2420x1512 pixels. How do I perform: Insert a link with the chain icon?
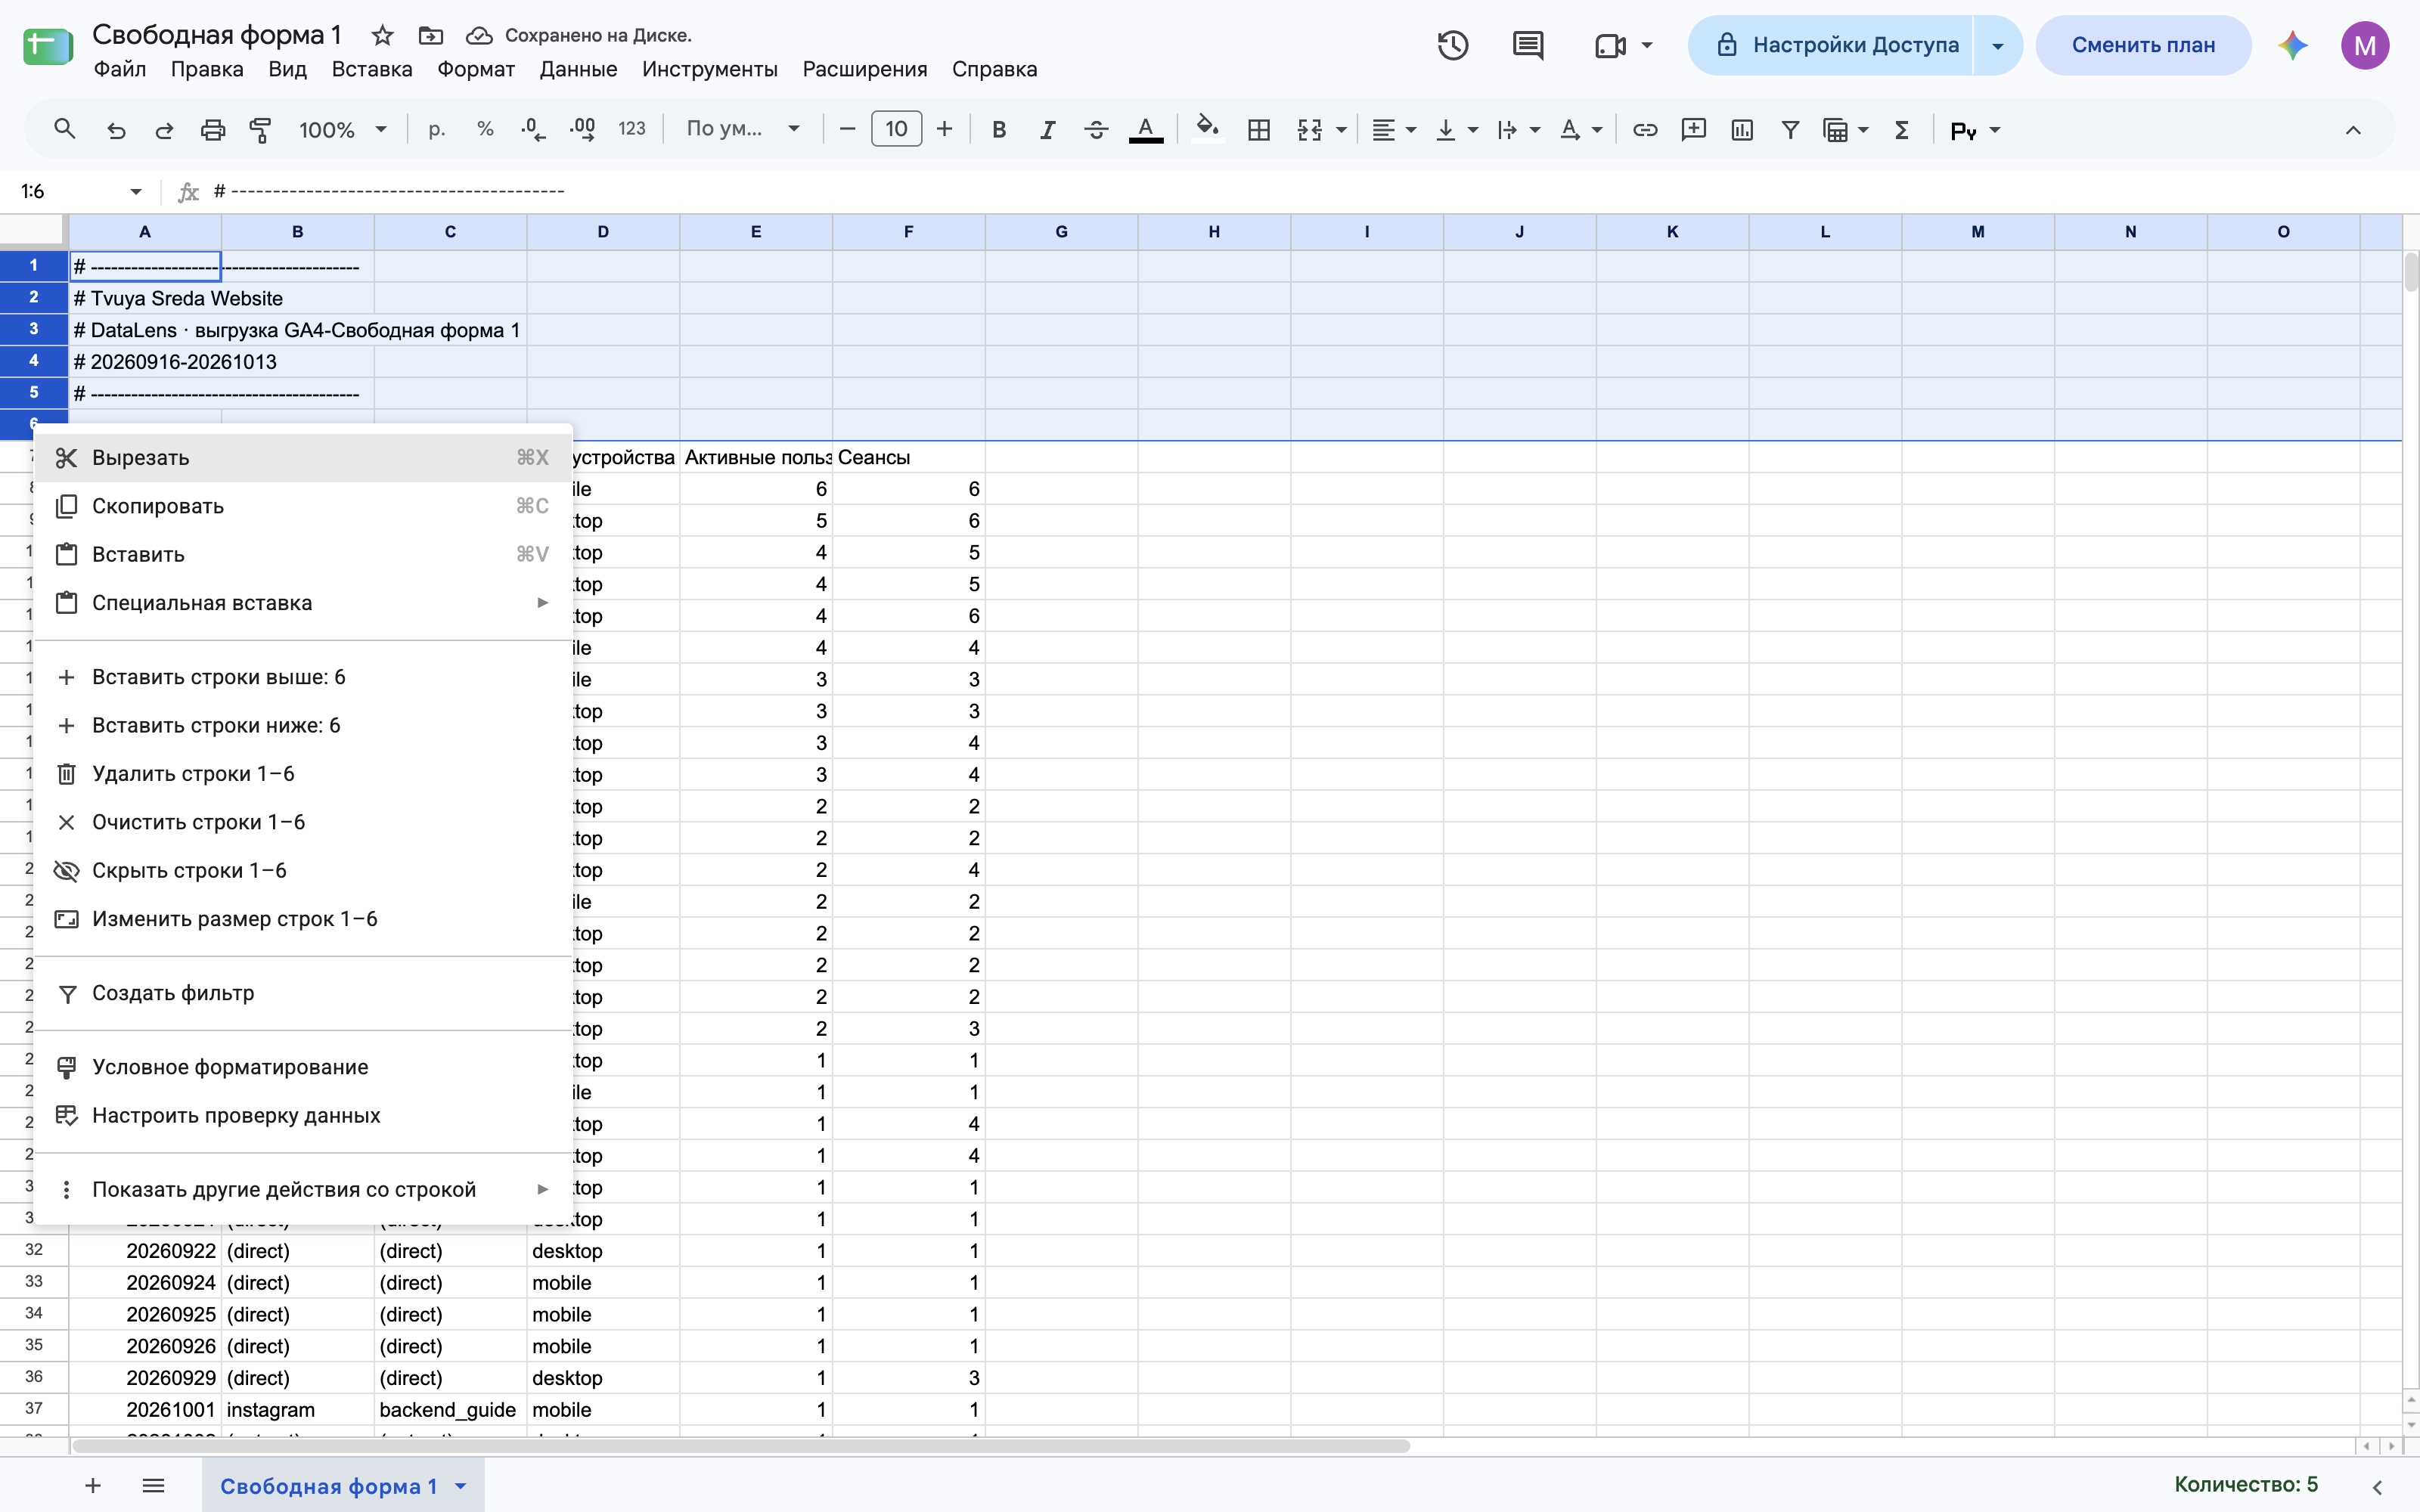(x=1645, y=130)
